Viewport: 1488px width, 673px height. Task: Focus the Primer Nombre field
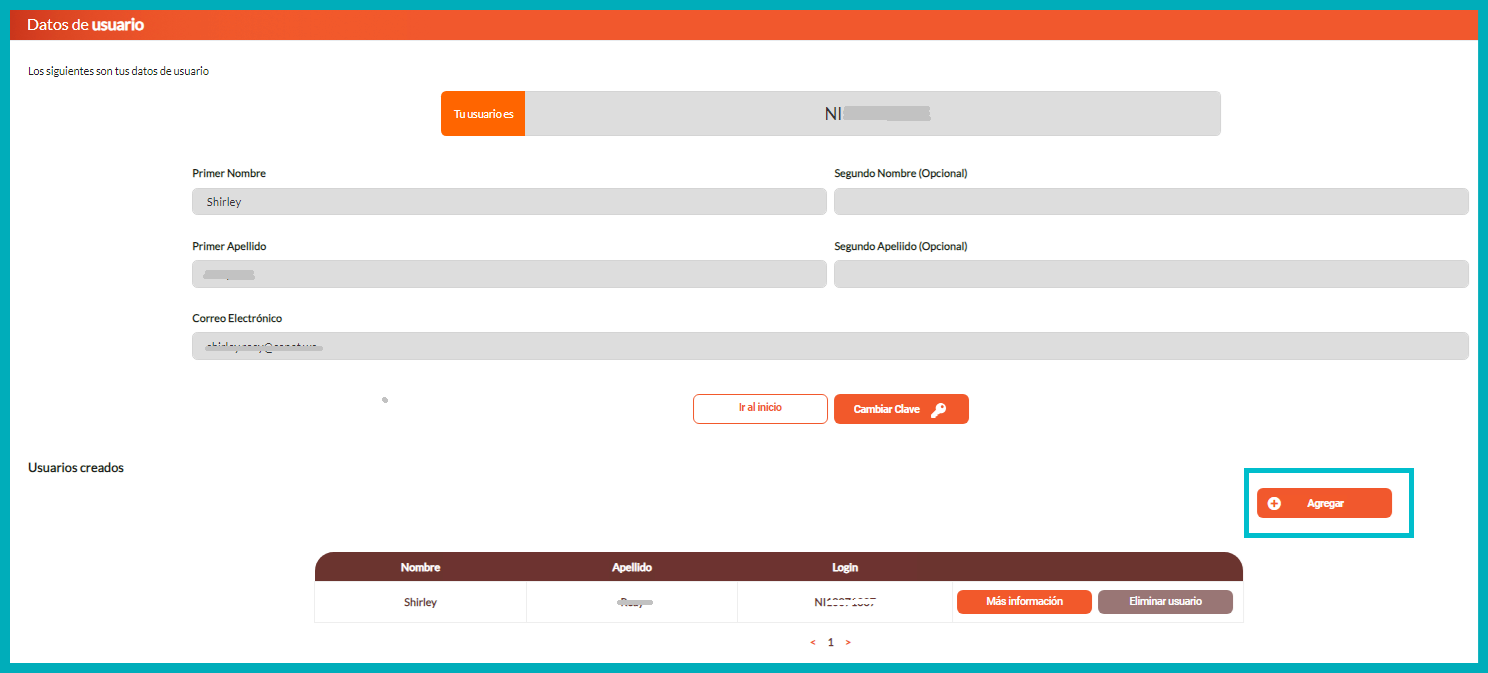509,202
